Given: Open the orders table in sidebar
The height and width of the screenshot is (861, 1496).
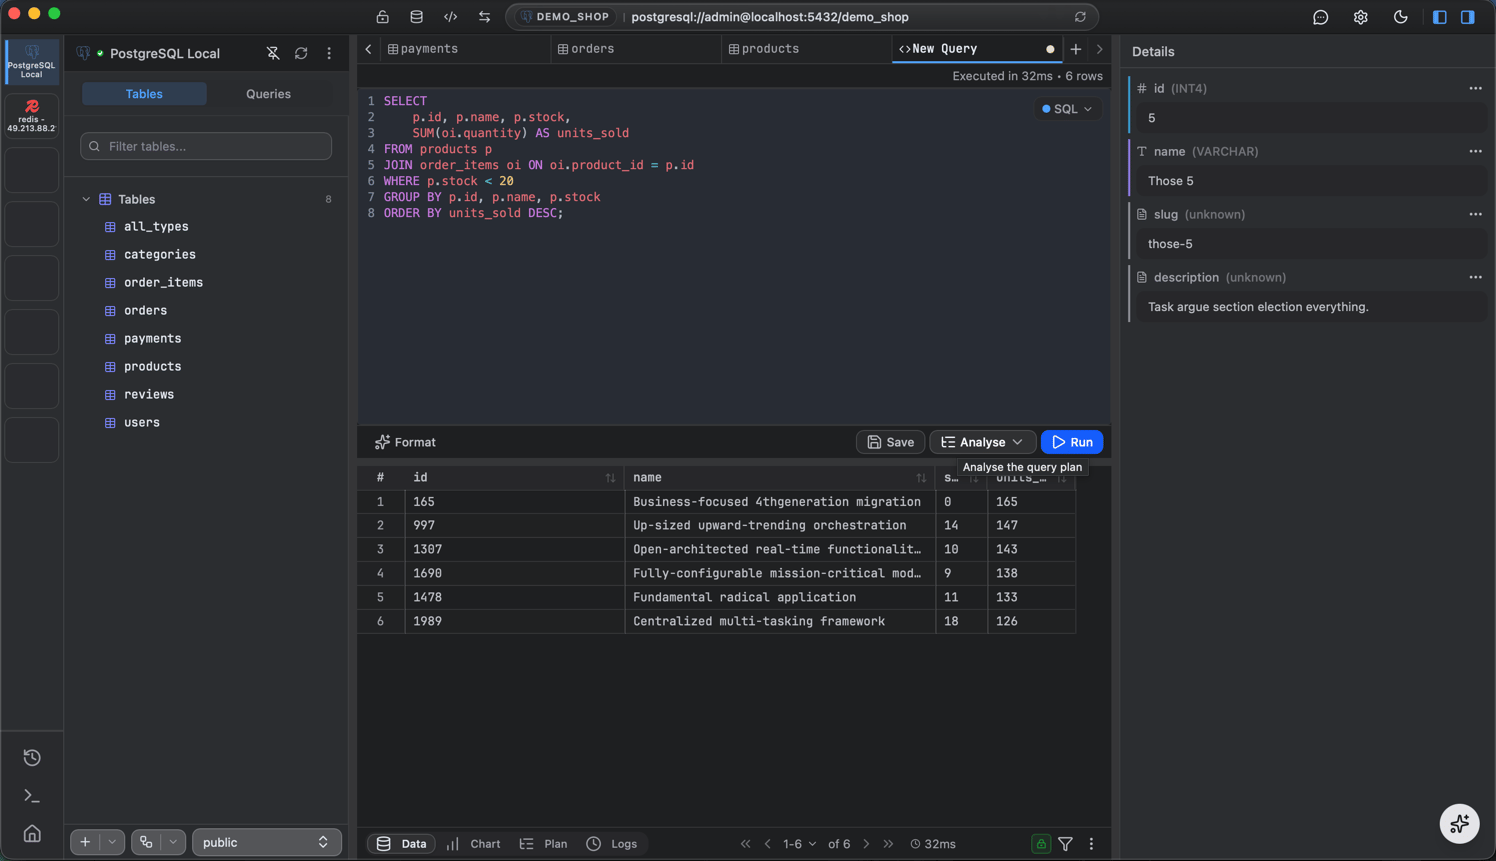Looking at the screenshot, I should pos(145,311).
